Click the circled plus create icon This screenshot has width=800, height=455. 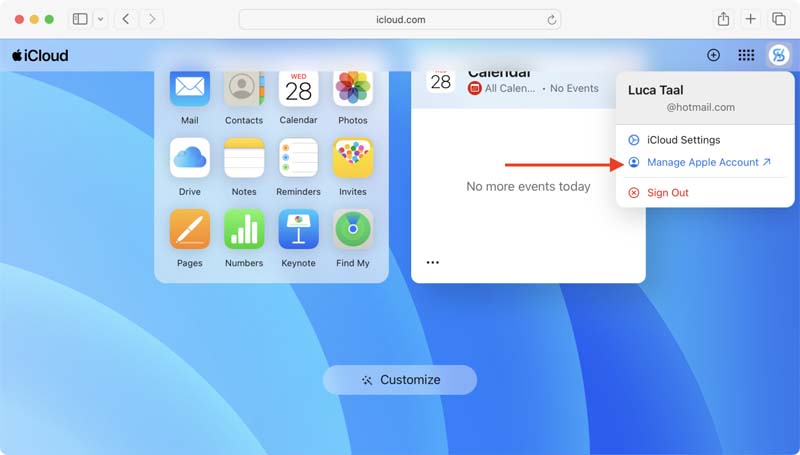(x=713, y=55)
